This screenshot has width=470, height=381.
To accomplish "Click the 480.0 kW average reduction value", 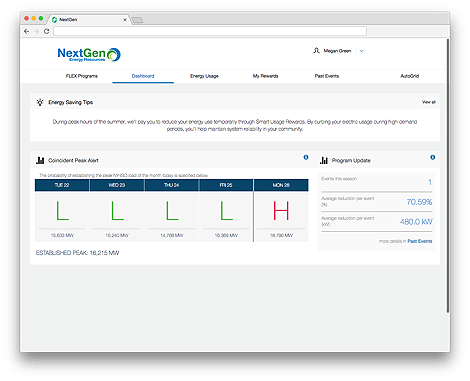I will pyautogui.click(x=416, y=222).
